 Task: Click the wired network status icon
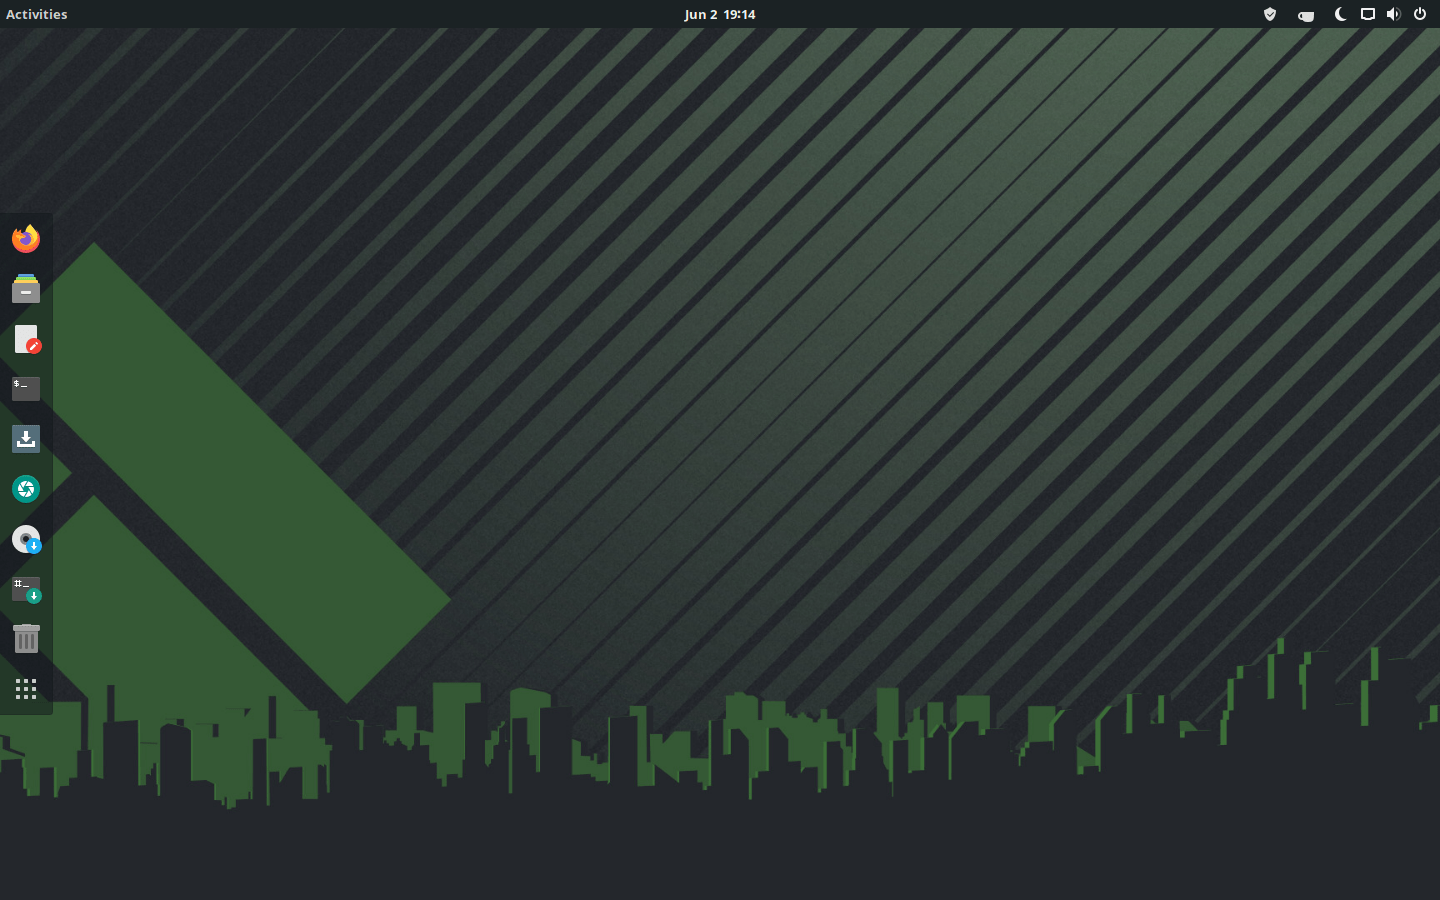[x=1368, y=14]
